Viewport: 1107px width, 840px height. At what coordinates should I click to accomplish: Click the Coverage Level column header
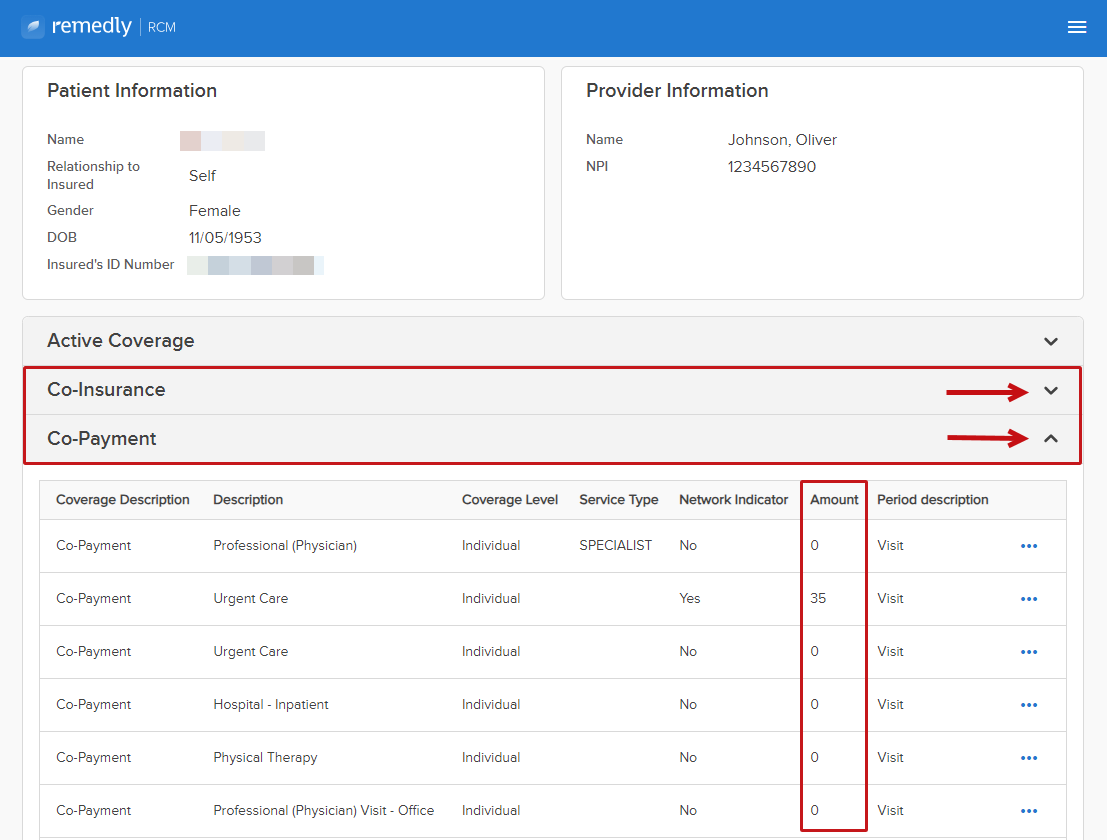tap(510, 500)
